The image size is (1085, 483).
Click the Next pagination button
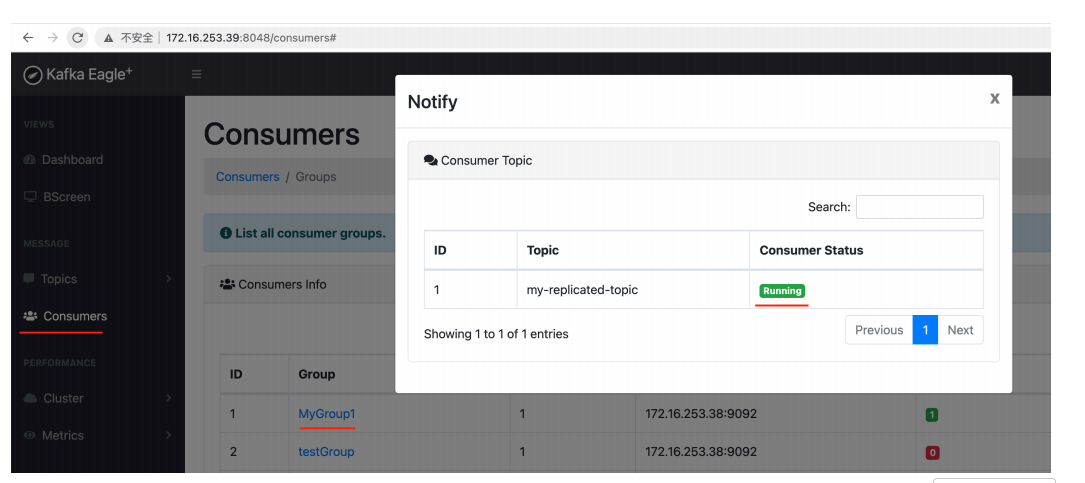coord(960,330)
